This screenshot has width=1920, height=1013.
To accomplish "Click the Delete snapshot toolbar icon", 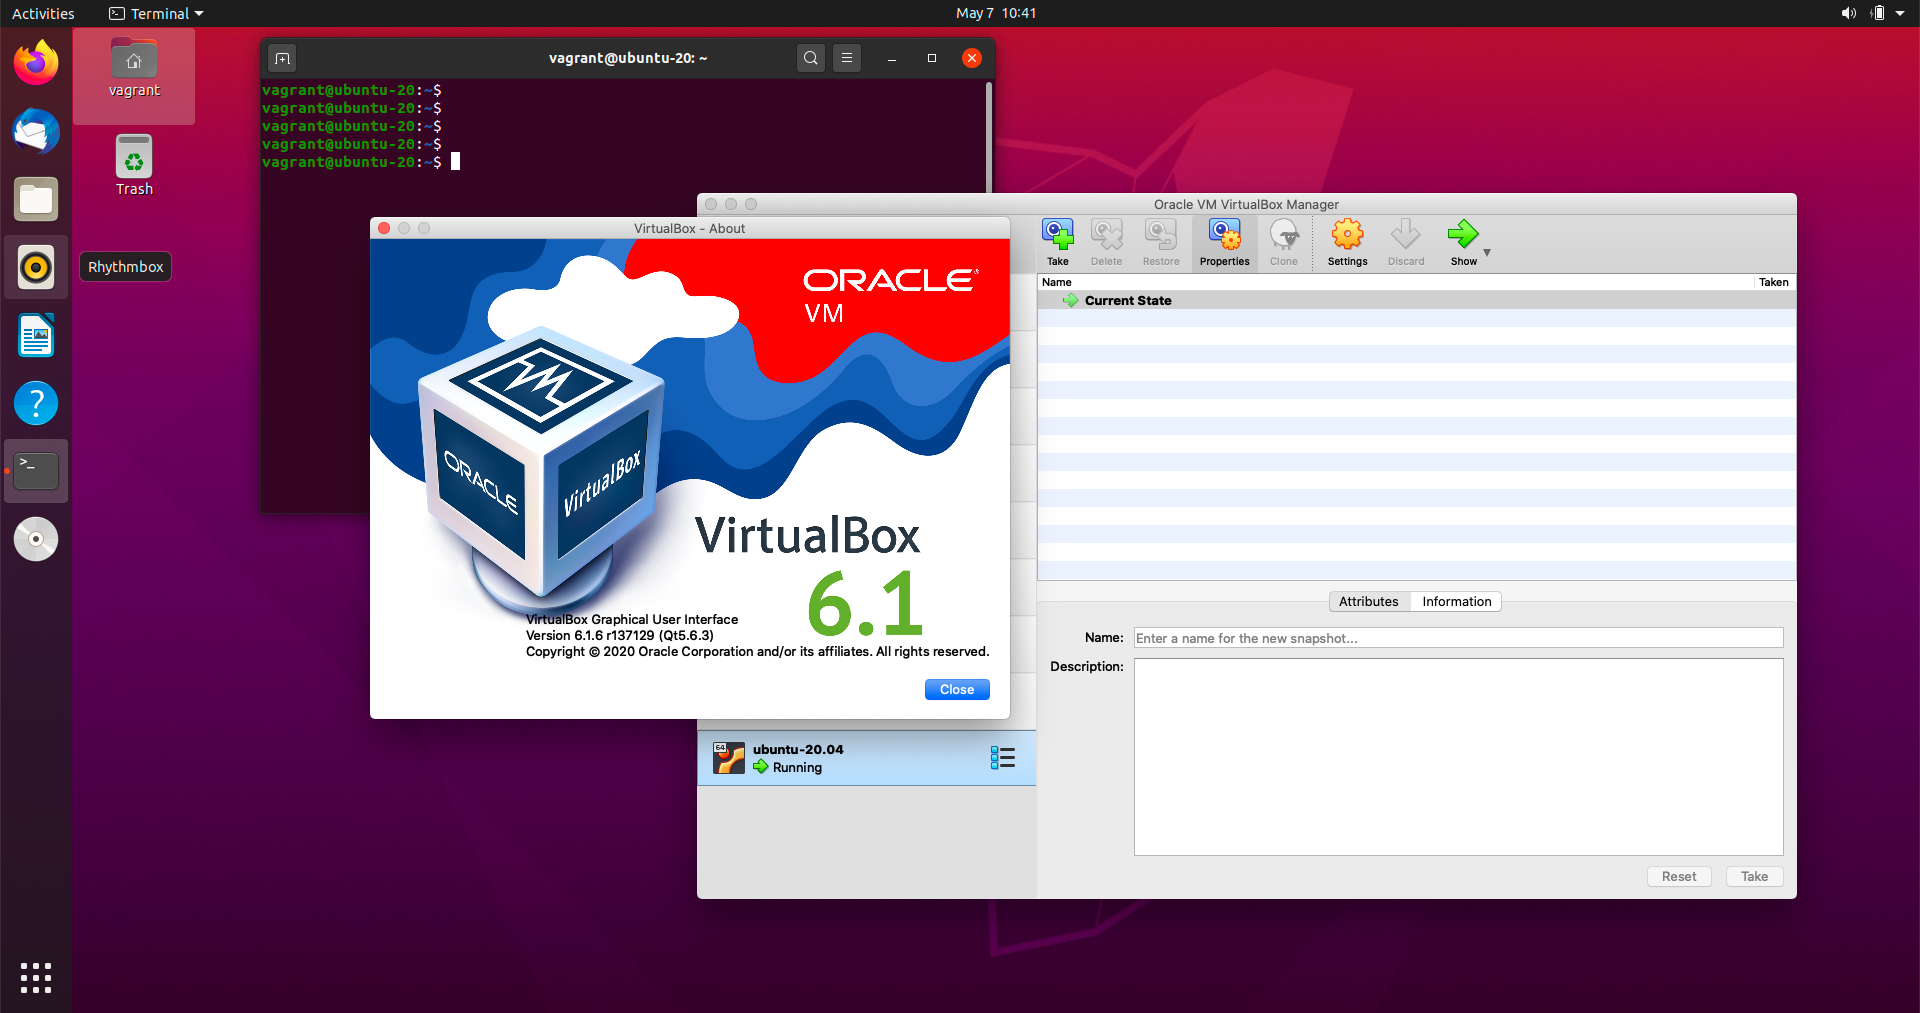I will tap(1106, 243).
